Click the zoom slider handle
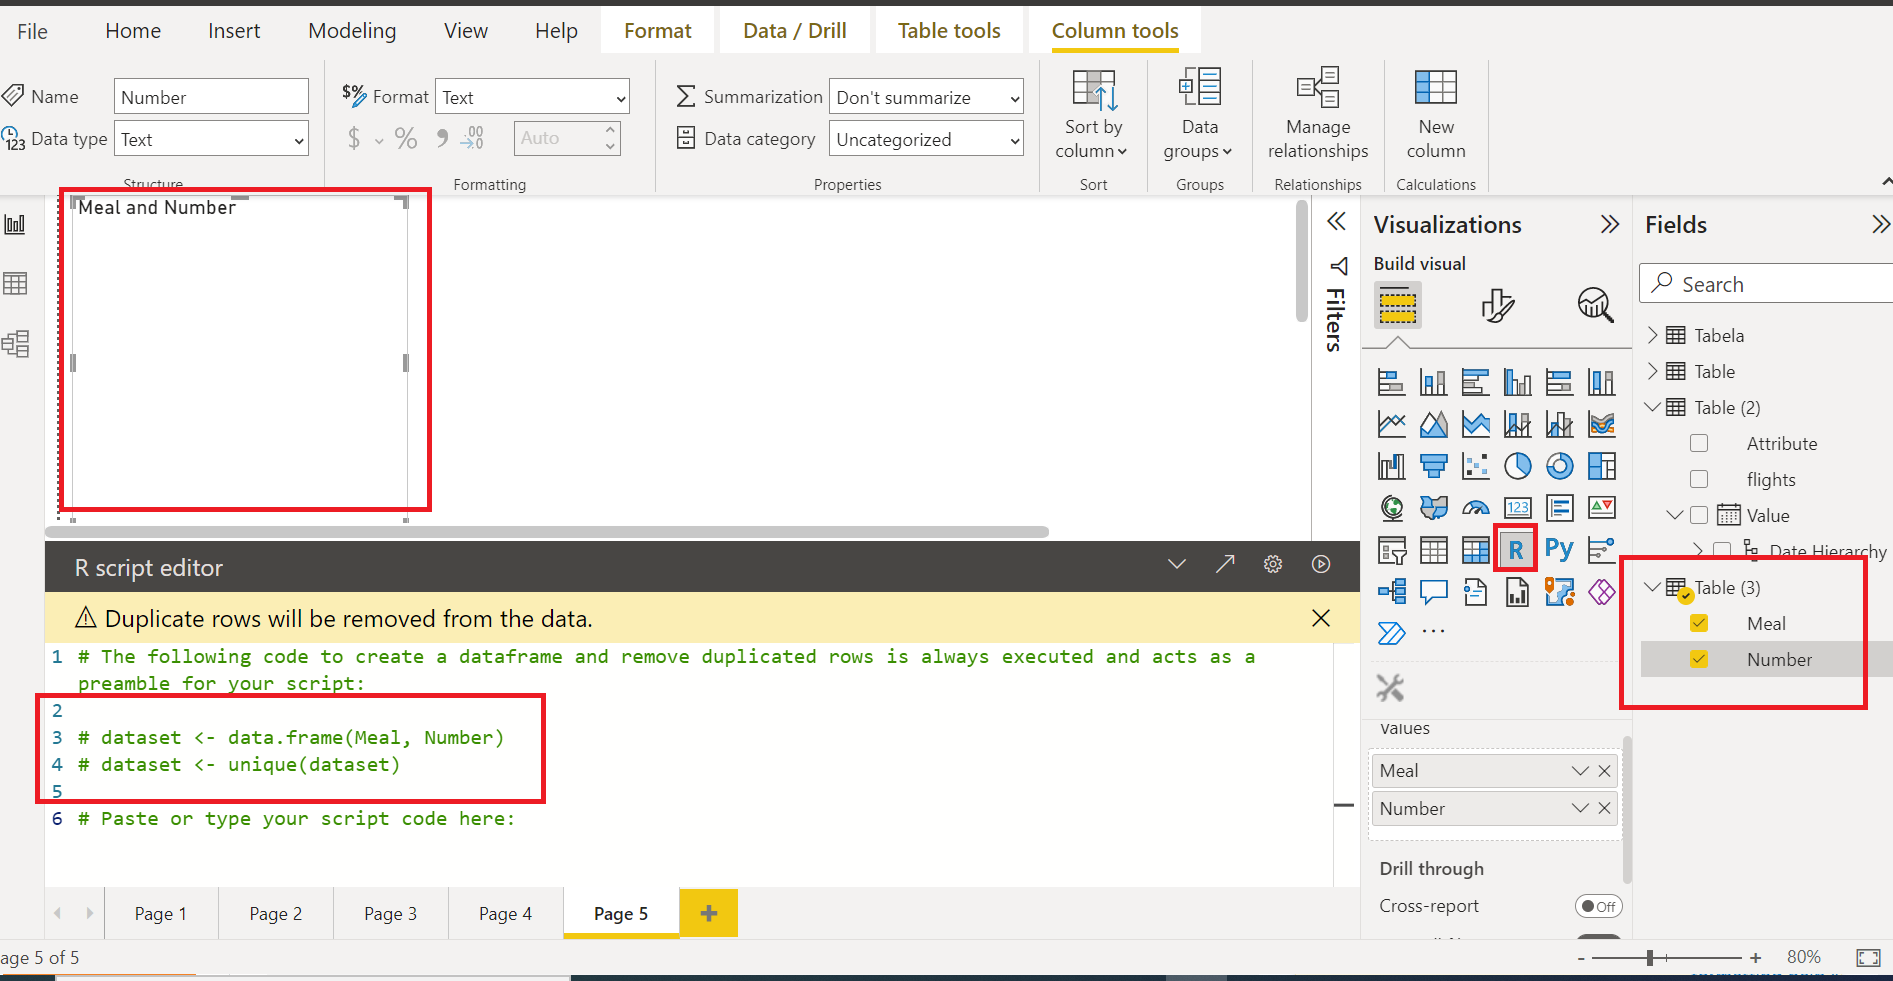This screenshot has width=1893, height=981. 1650,958
